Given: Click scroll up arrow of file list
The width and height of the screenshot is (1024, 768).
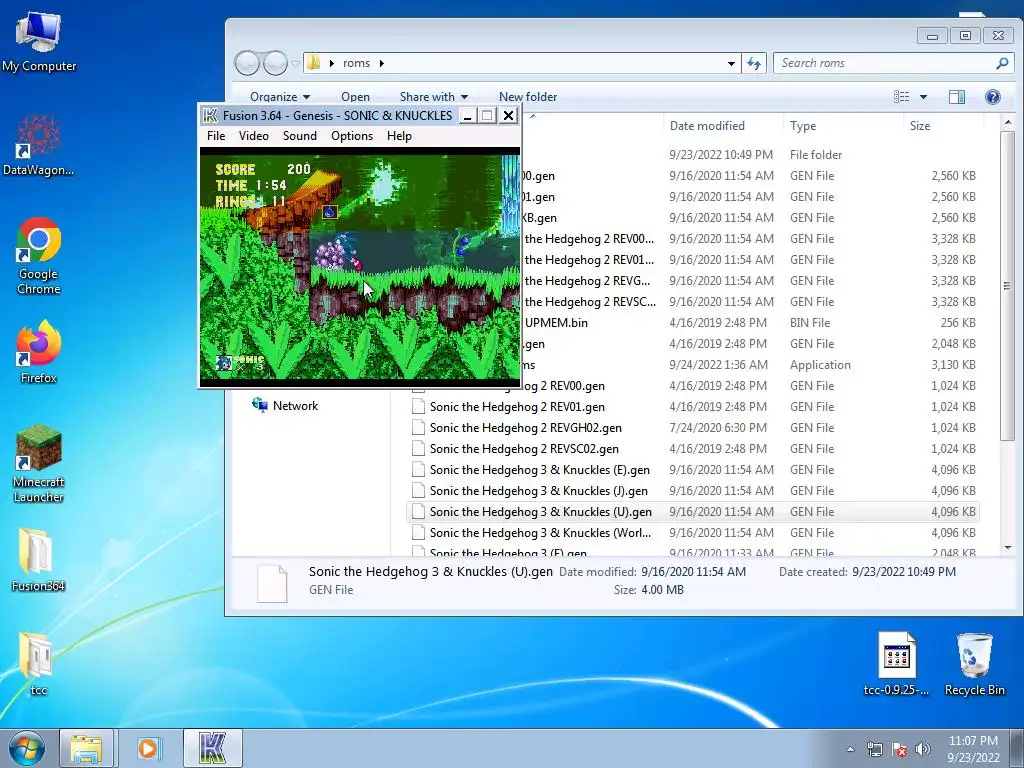Looking at the screenshot, I should 1007,122.
